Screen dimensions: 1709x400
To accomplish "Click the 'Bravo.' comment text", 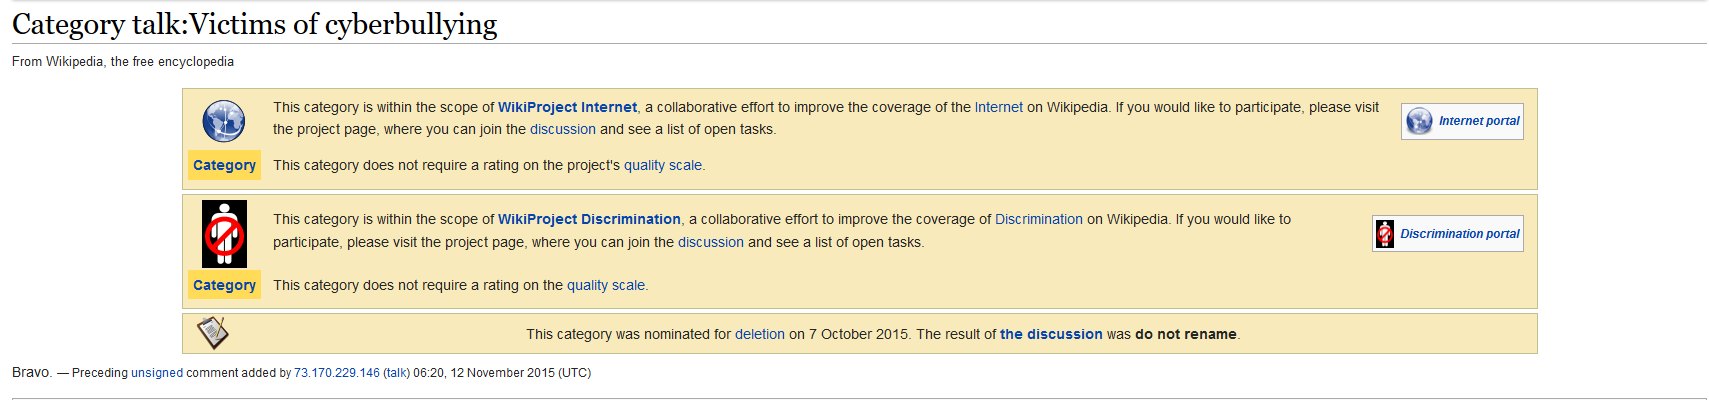I will (x=32, y=372).
